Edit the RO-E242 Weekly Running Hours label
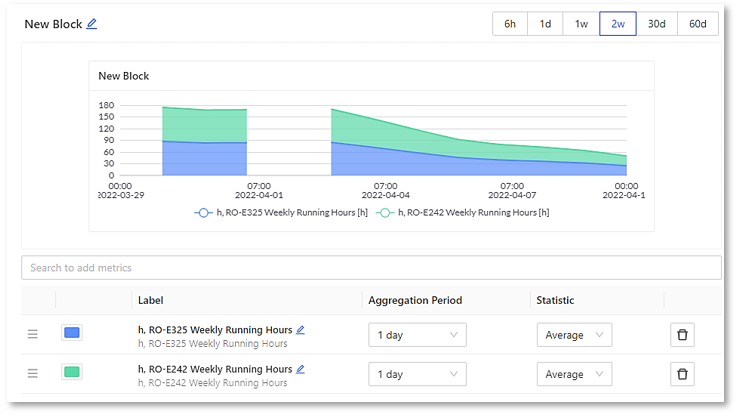This screenshot has height=419, width=738. [x=300, y=369]
